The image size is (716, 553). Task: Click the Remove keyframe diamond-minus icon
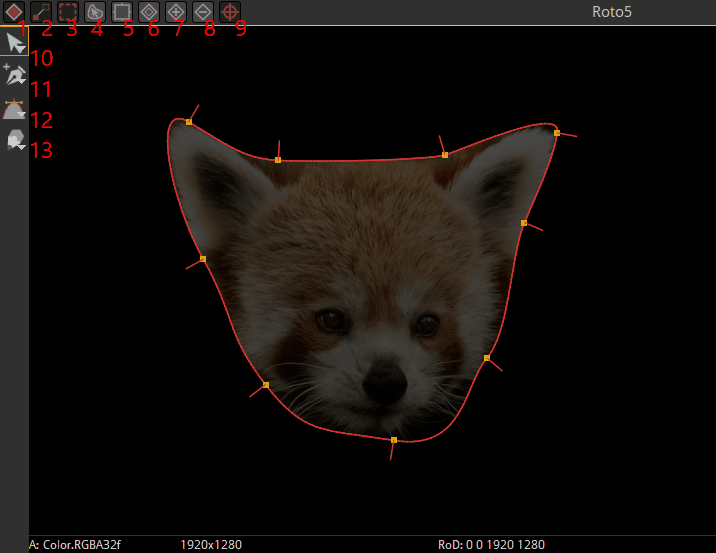tap(203, 12)
